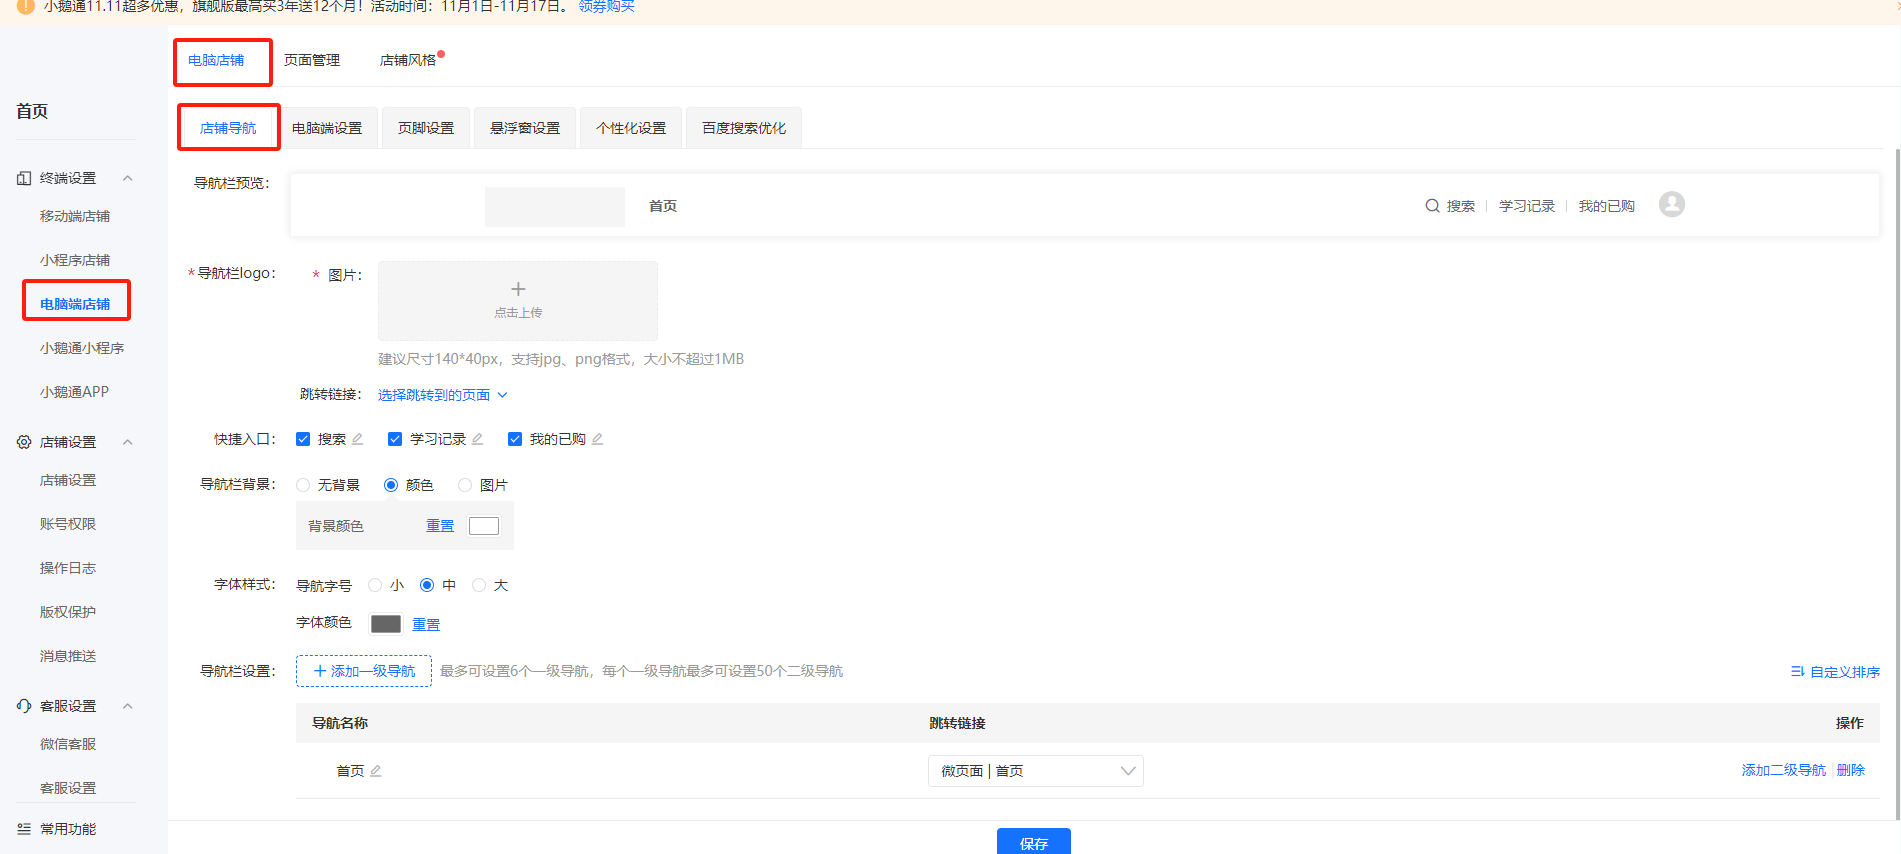Click the 终端设置 sidebar icon

[x=24, y=178]
